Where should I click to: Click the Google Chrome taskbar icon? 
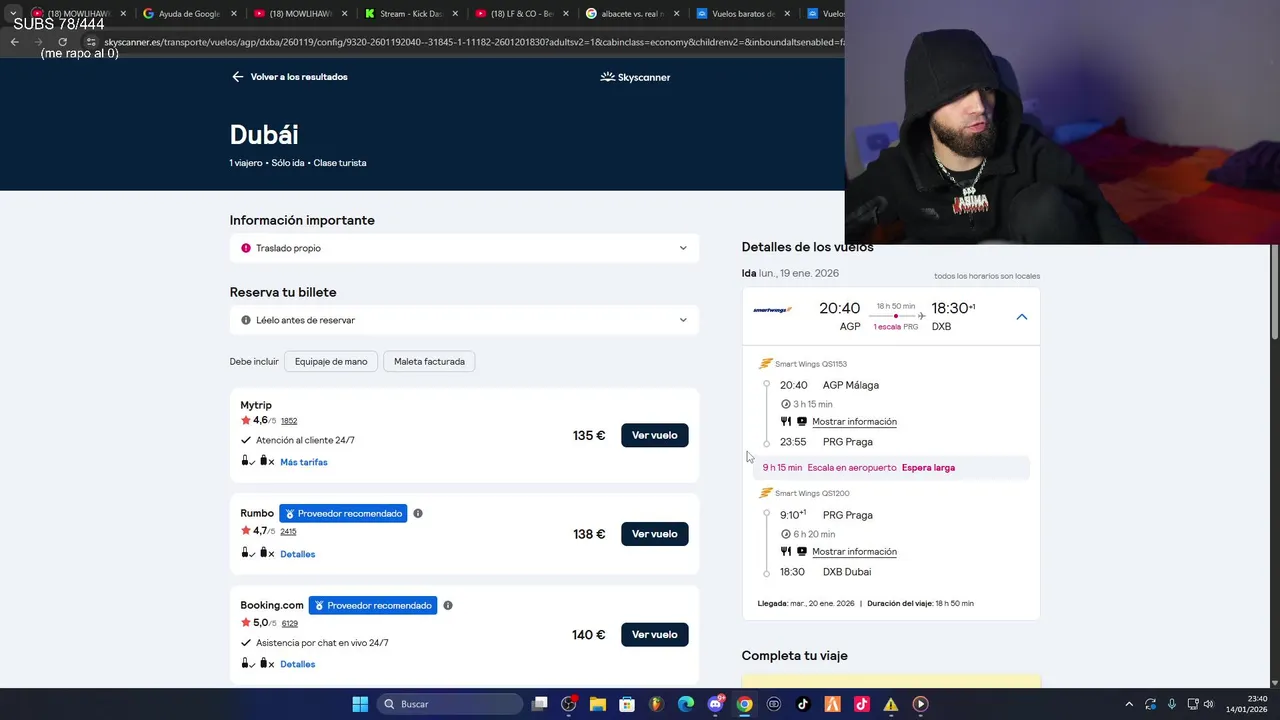click(745, 704)
